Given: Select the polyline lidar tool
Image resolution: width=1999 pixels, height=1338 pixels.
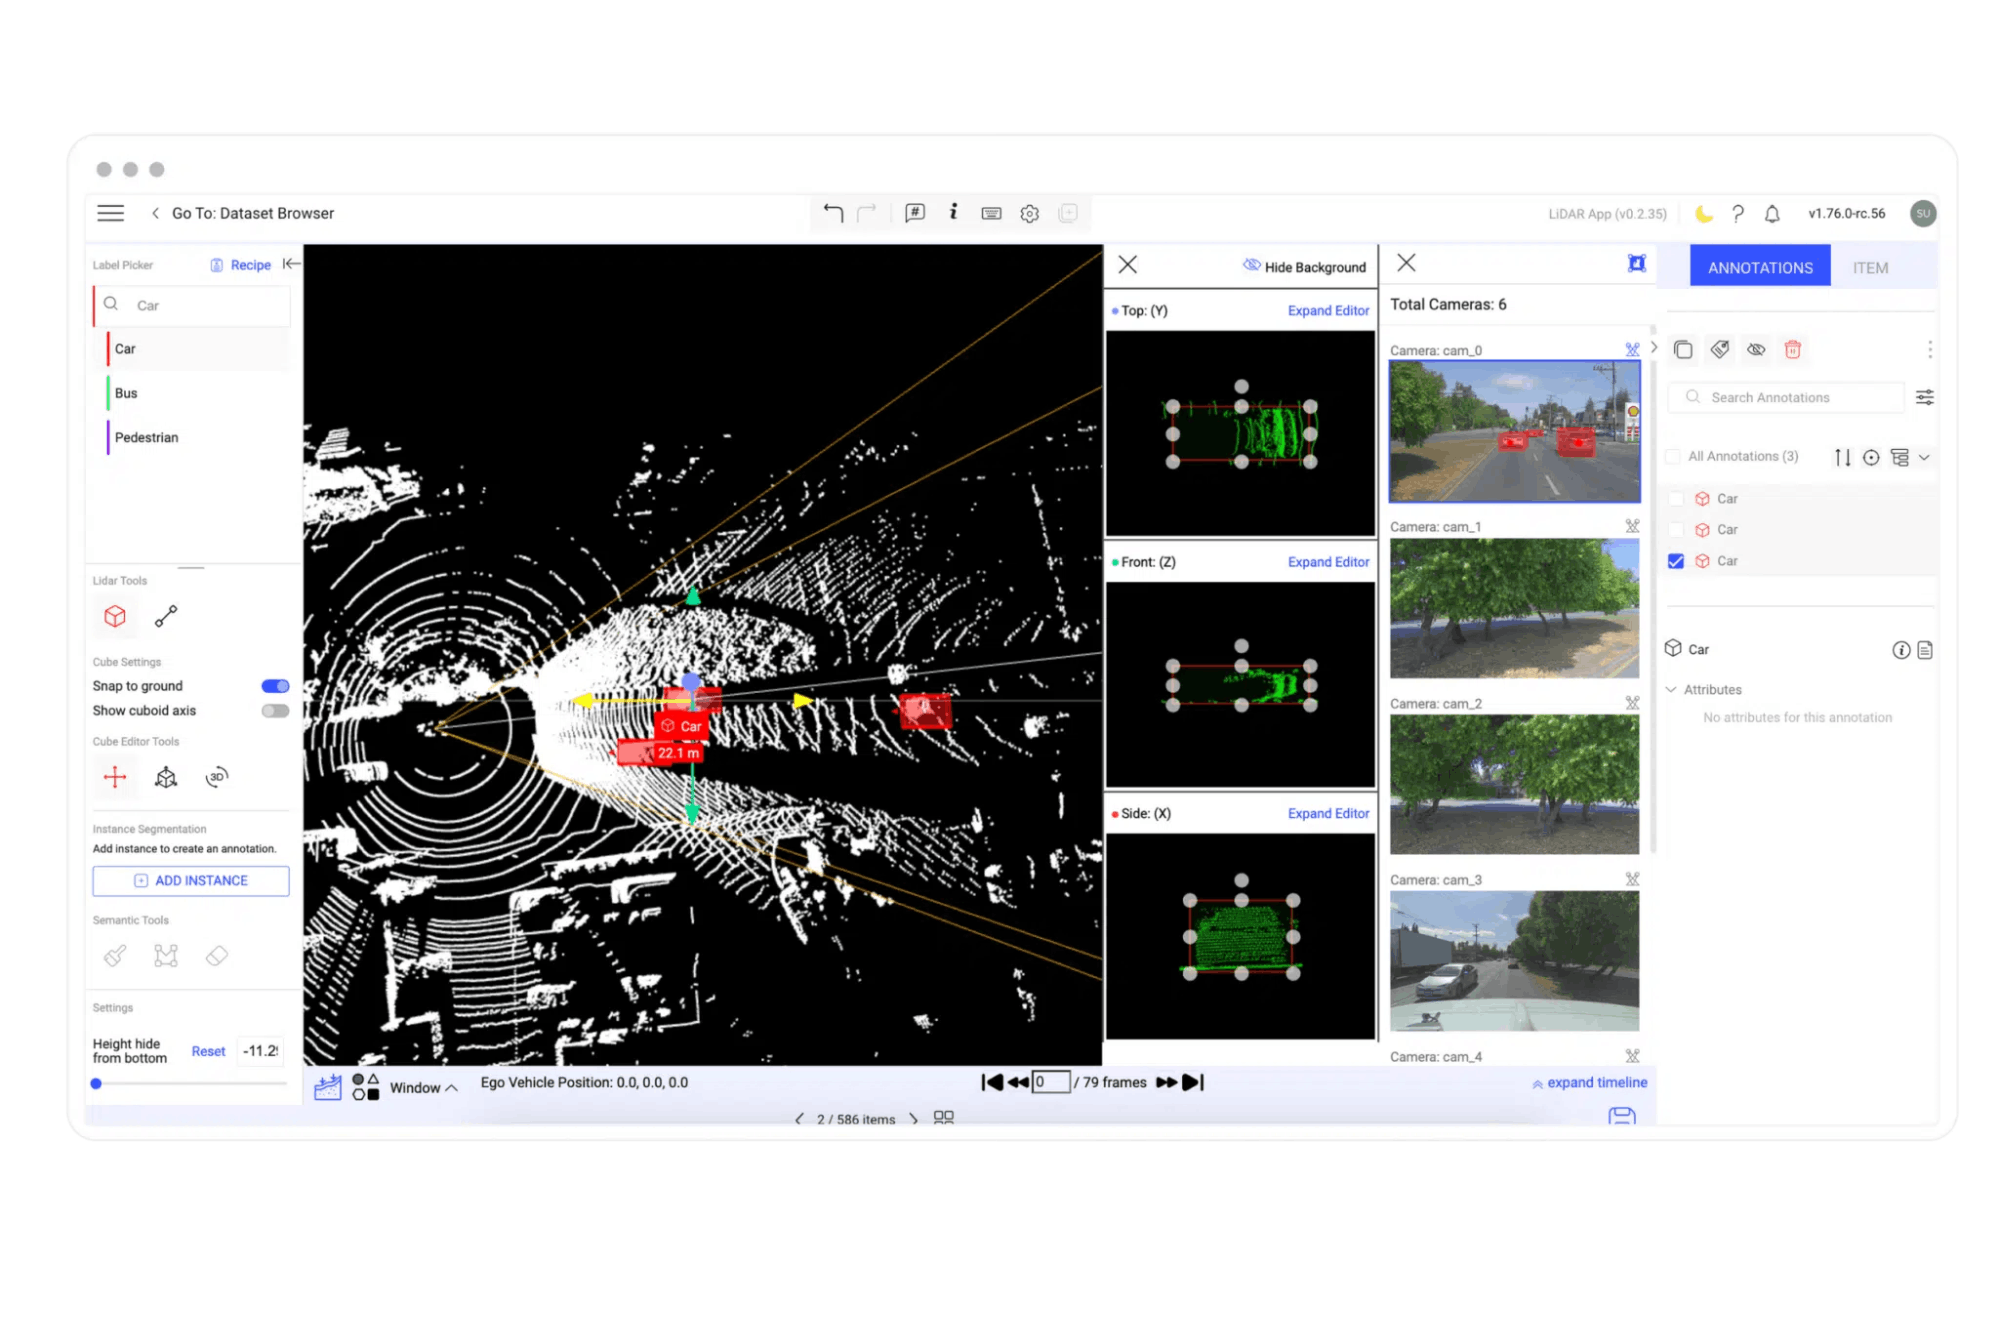Looking at the screenshot, I should click(166, 616).
